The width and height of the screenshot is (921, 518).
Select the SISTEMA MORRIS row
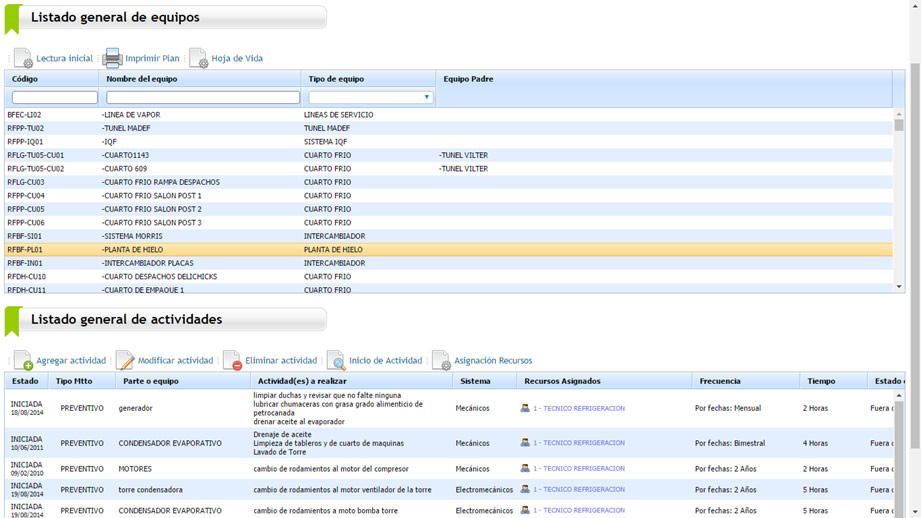[449, 236]
